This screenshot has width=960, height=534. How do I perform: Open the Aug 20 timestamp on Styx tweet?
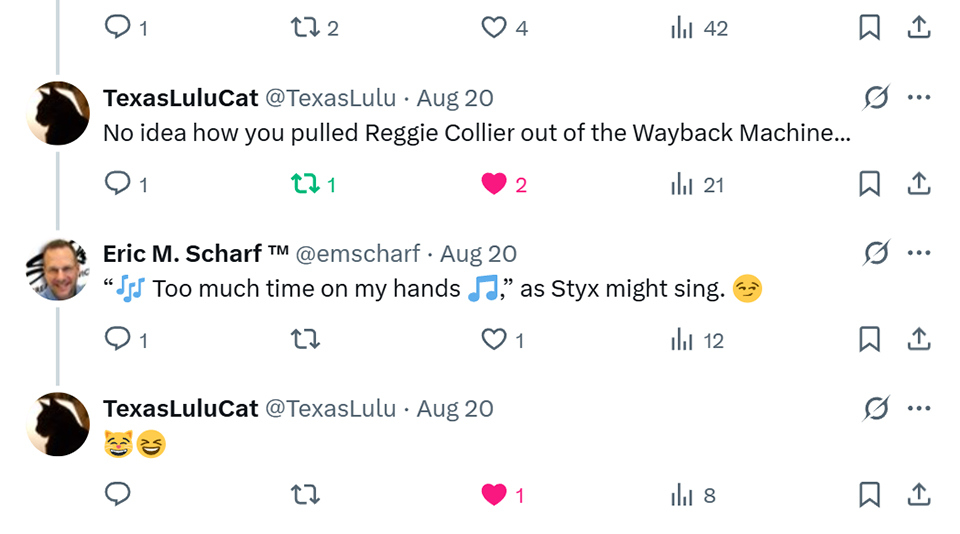point(478,254)
